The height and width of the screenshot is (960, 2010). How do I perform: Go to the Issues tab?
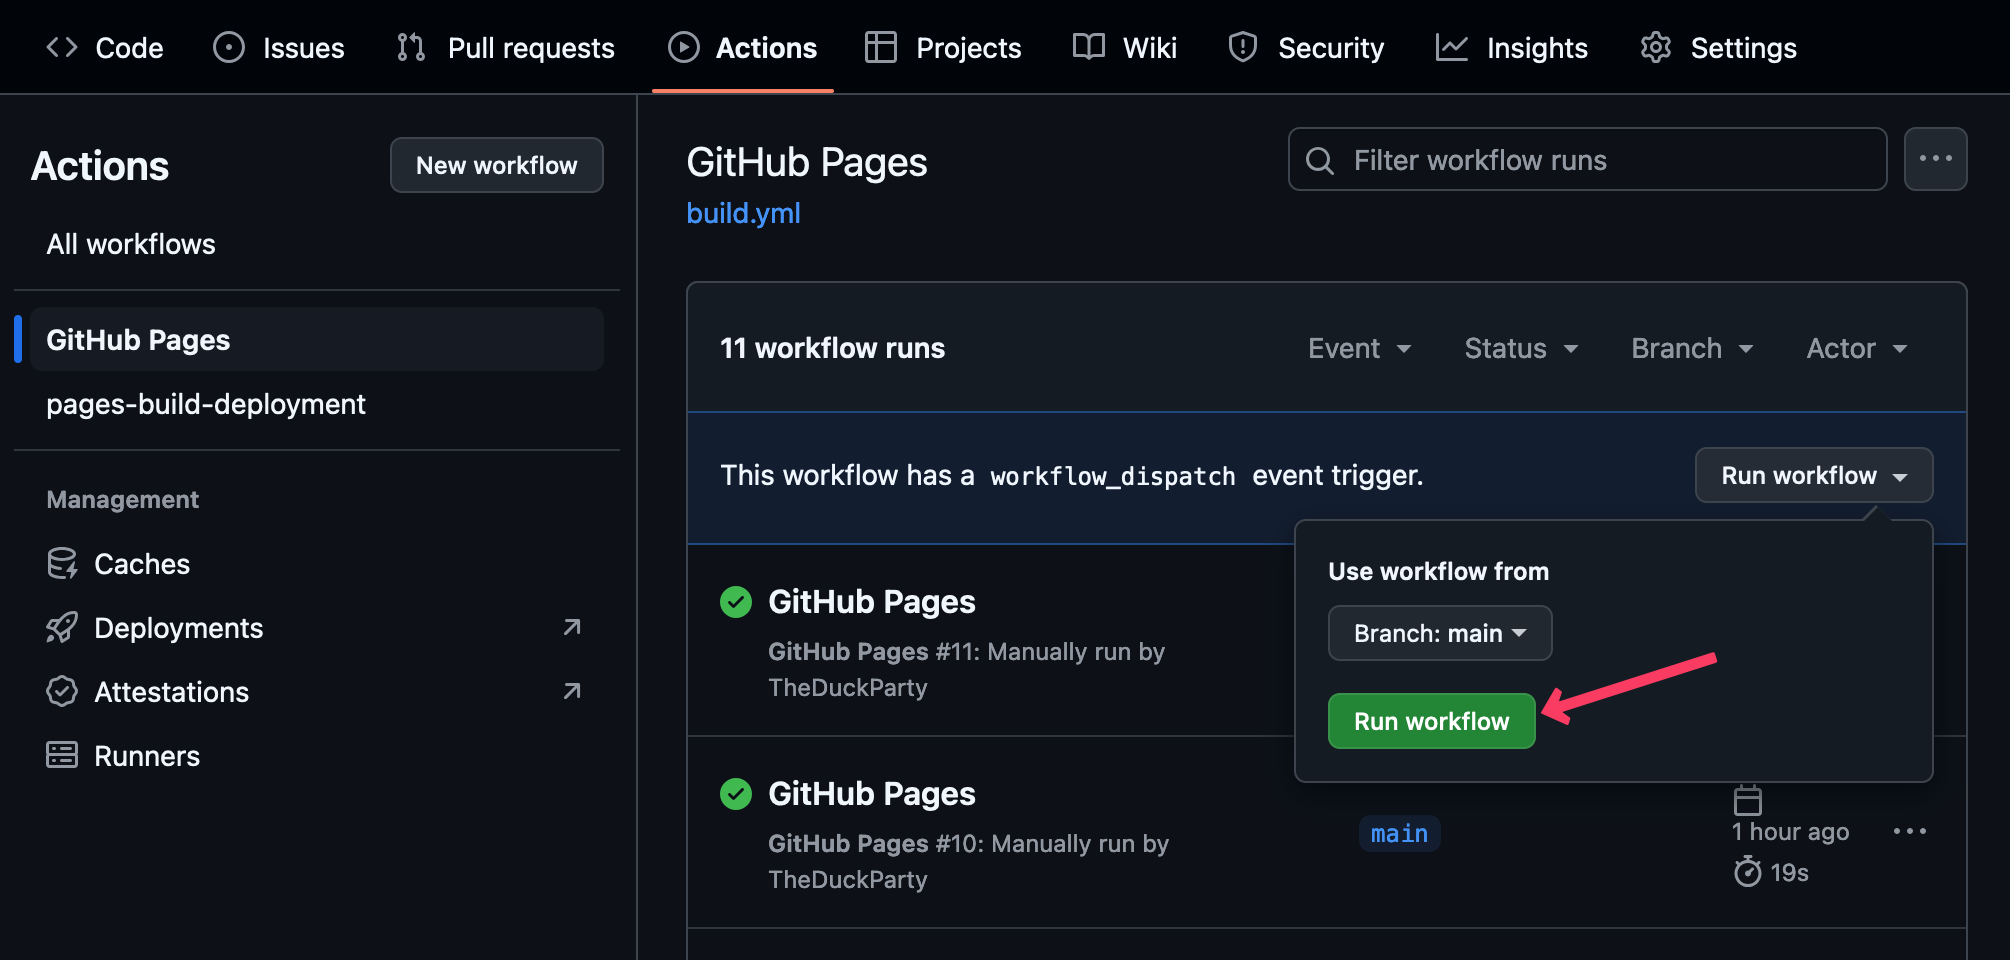coord(279,48)
